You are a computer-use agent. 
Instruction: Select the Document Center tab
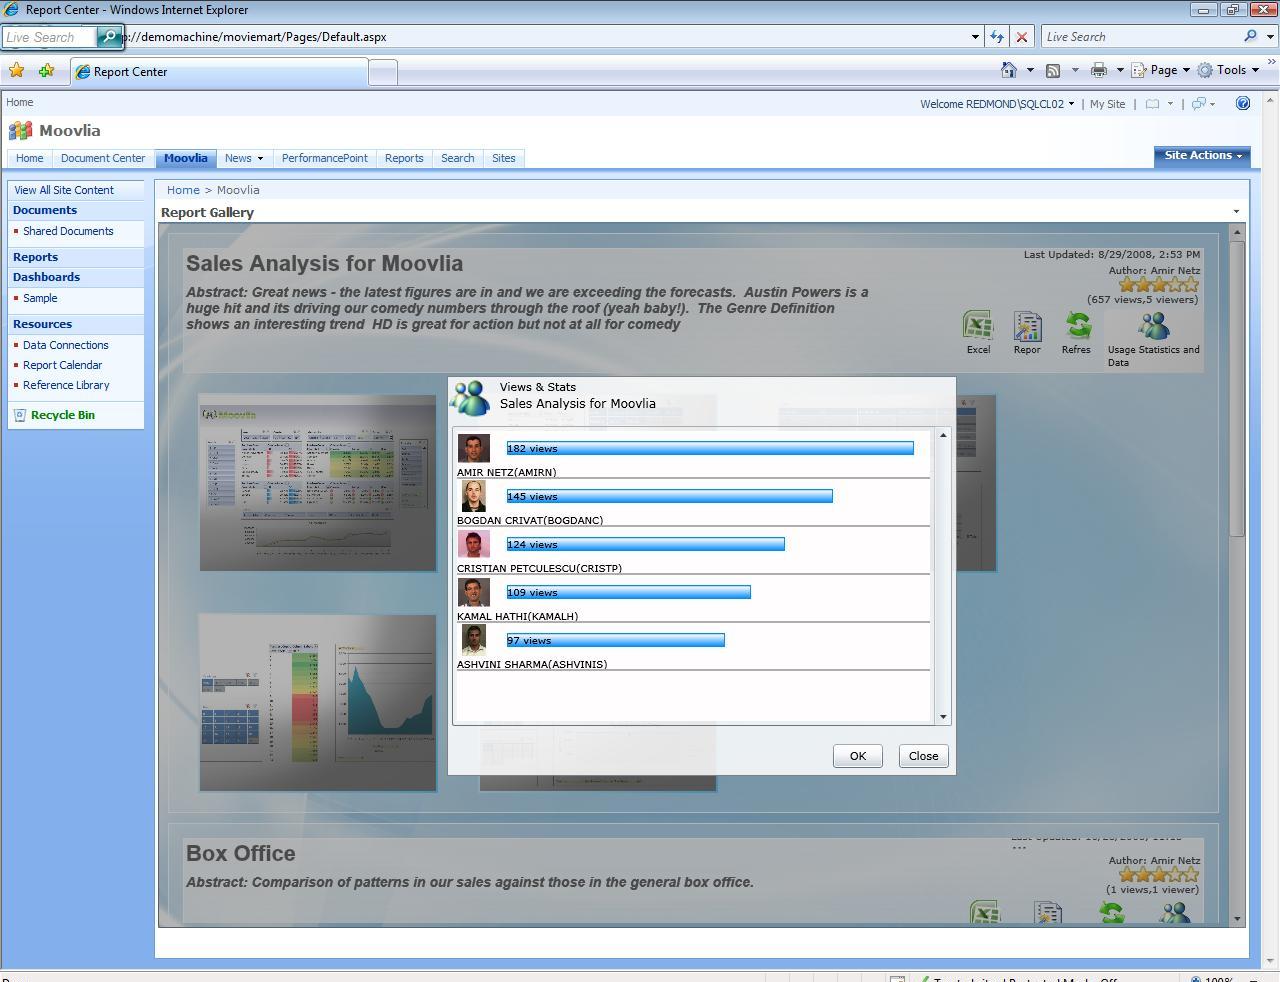pyautogui.click(x=103, y=158)
